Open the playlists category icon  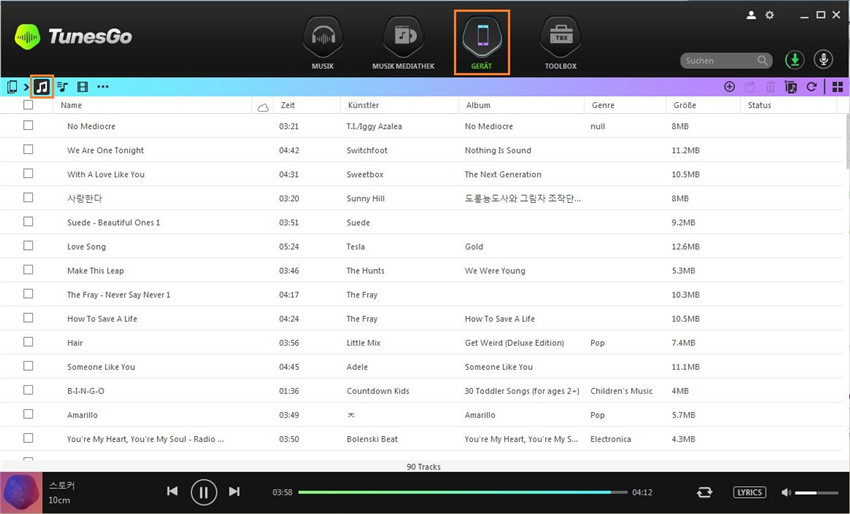click(x=63, y=87)
